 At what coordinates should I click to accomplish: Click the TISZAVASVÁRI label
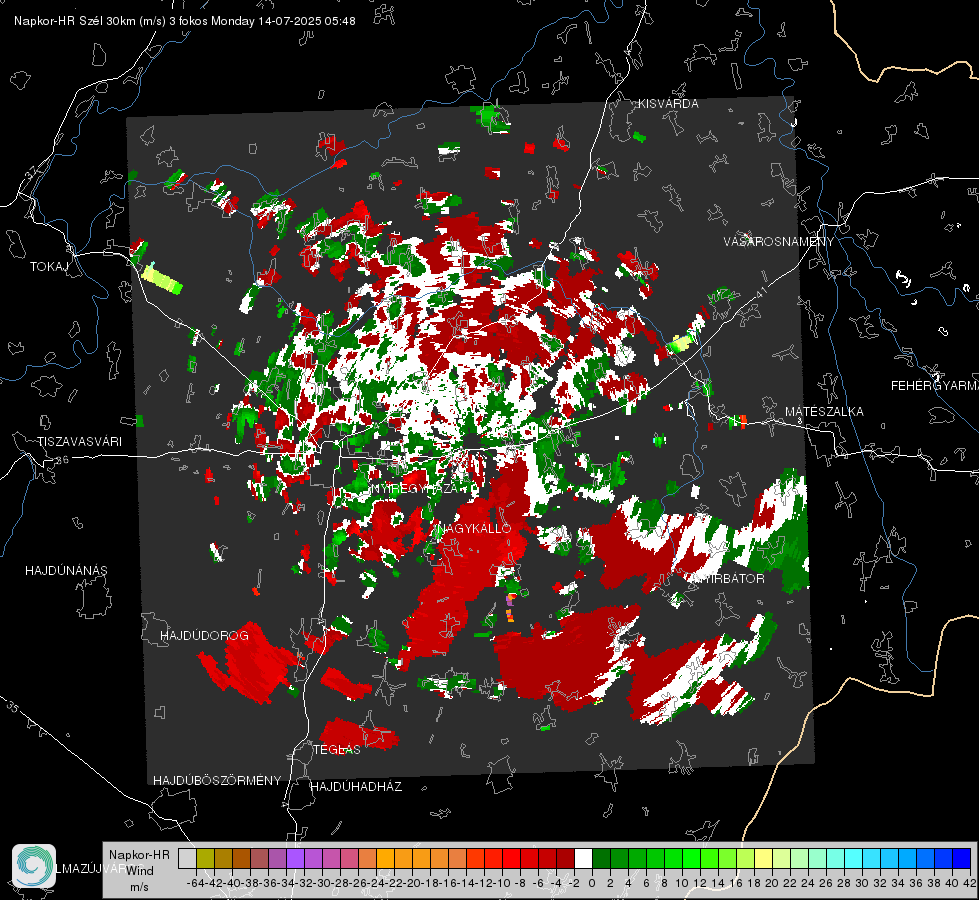click(x=79, y=442)
